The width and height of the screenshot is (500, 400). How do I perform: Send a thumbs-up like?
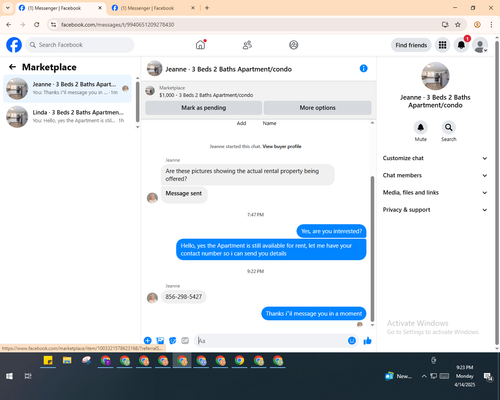click(x=367, y=340)
